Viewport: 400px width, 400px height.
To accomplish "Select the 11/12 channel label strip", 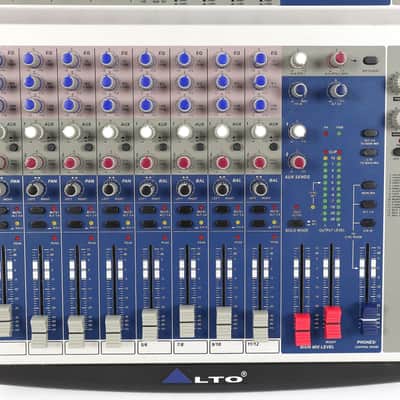I will tap(263, 346).
